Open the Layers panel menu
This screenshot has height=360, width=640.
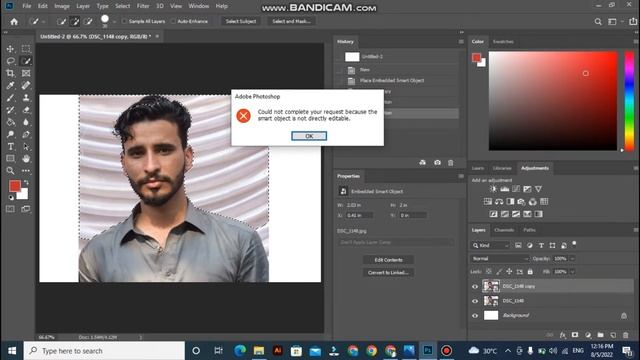point(636,230)
